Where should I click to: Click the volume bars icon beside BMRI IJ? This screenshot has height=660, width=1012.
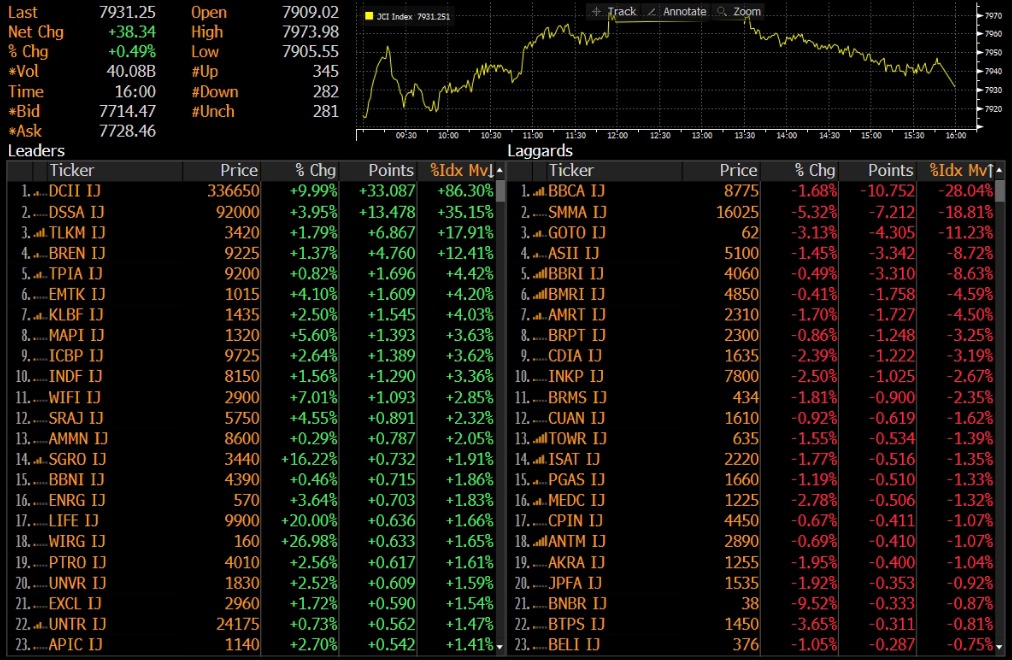pyautogui.click(x=540, y=294)
